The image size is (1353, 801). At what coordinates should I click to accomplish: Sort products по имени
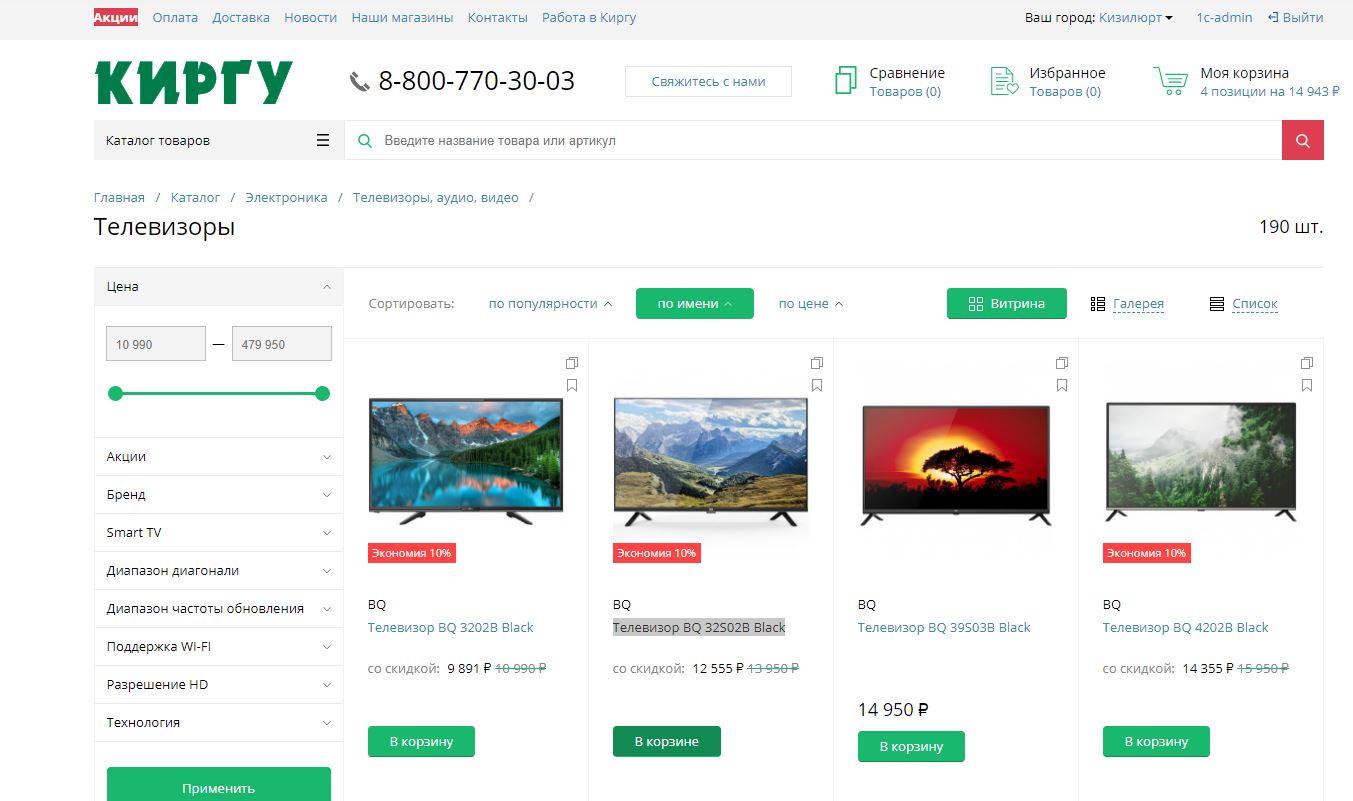[695, 304]
